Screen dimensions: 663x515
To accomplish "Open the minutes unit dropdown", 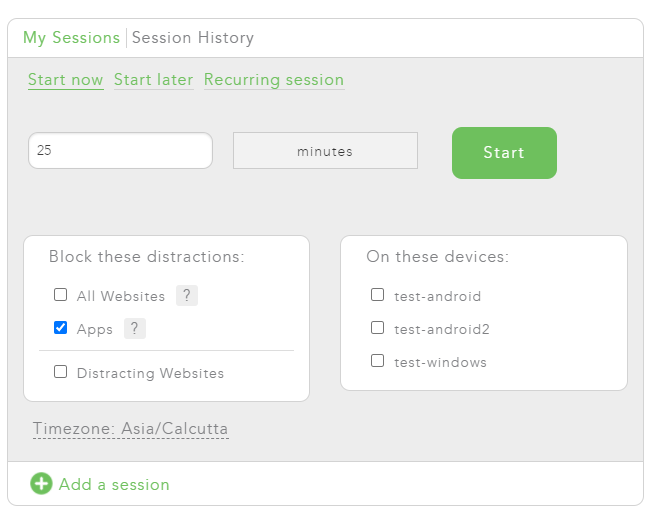I will click(x=325, y=151).
